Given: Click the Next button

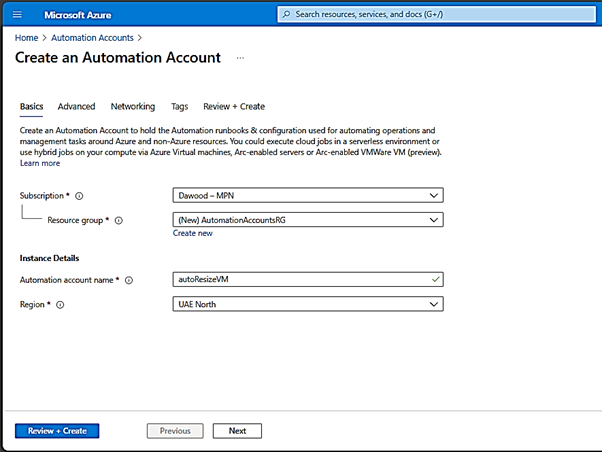Looking at the screenshot, I should coord(237,431).
